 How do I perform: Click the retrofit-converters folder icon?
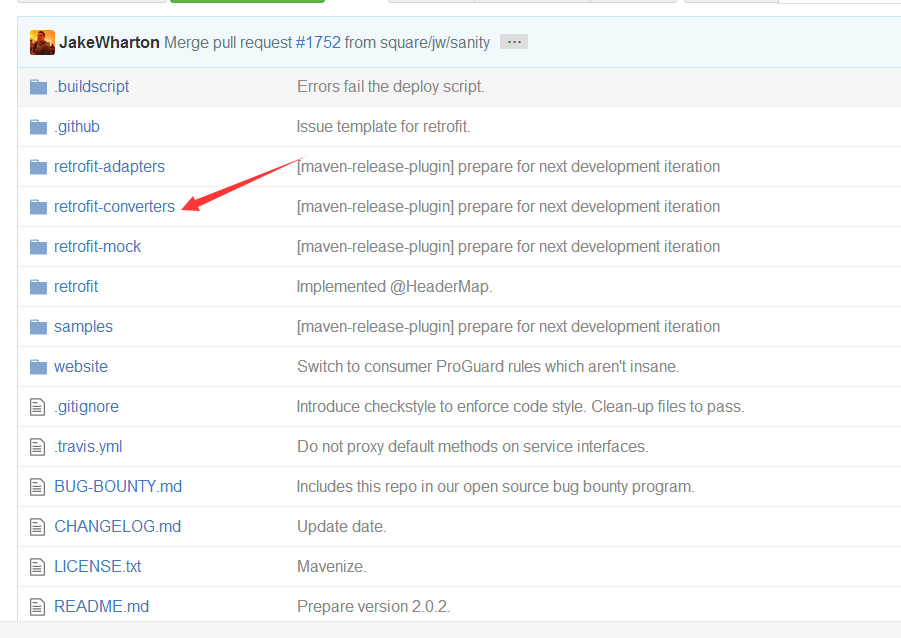38,206
